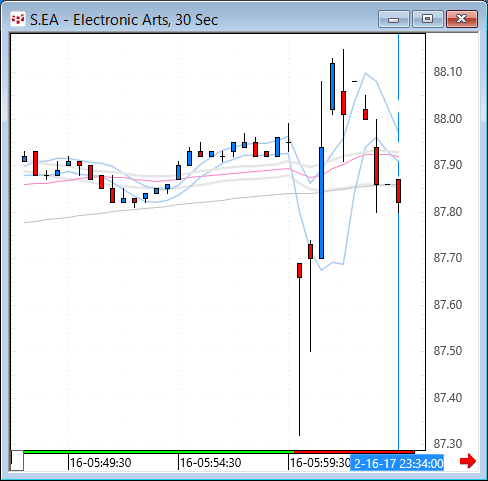Click the green session bar above the time axis
Screen dimensions: 488x481
point(159,452)
